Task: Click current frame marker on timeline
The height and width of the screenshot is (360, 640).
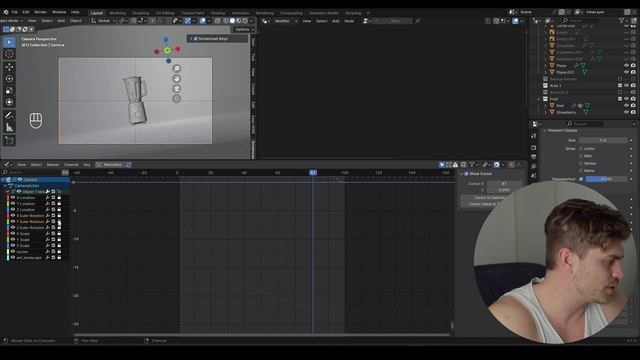Action: pos(313,173)
